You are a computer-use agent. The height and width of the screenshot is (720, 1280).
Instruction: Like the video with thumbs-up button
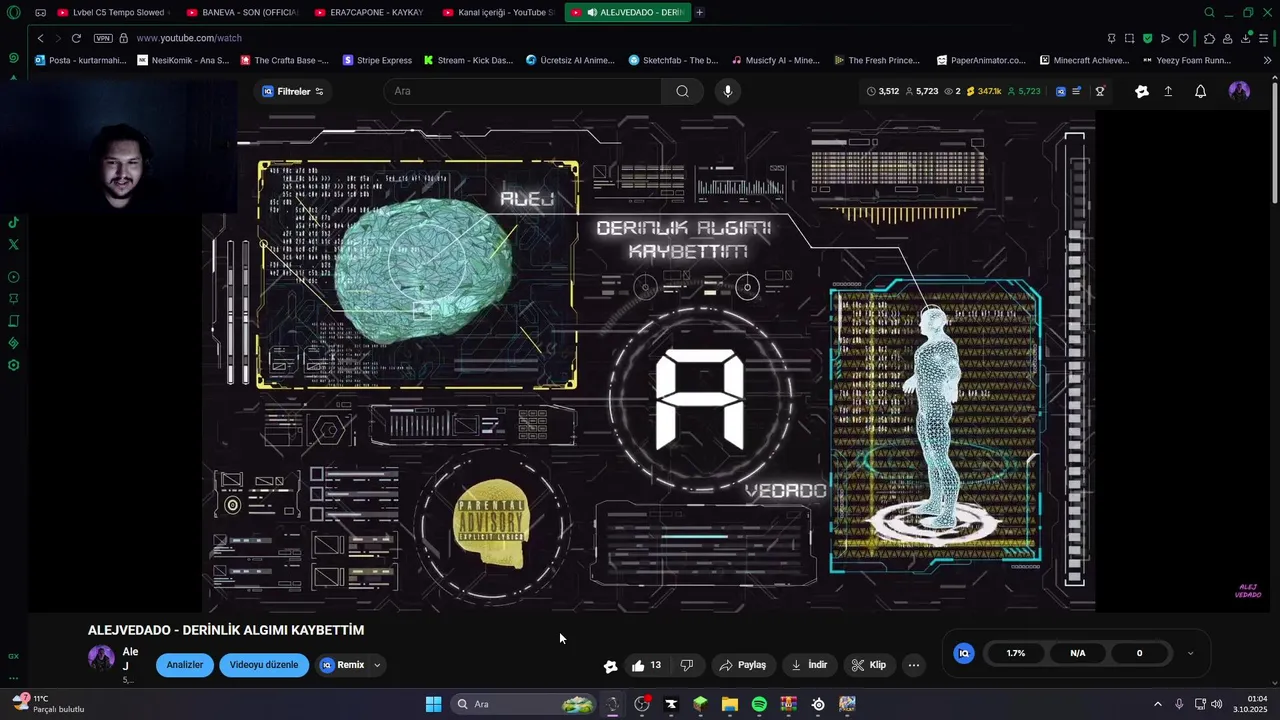click(646, 665)
